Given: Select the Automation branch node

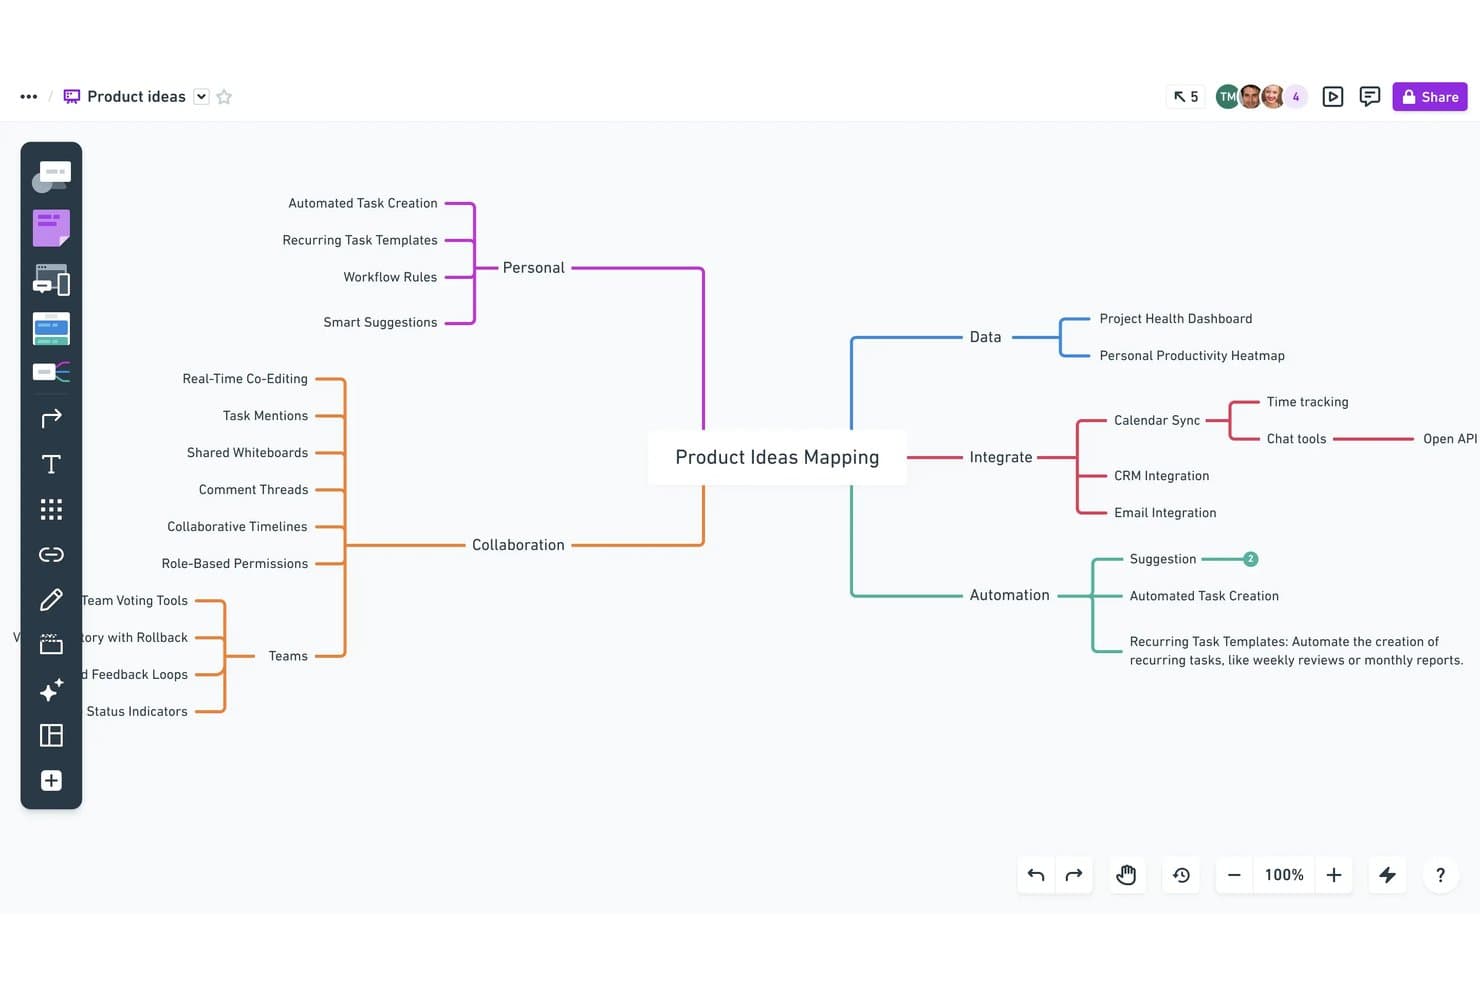Looking at the screenshot, I should pyautogui.click(x=1010, y=595).
